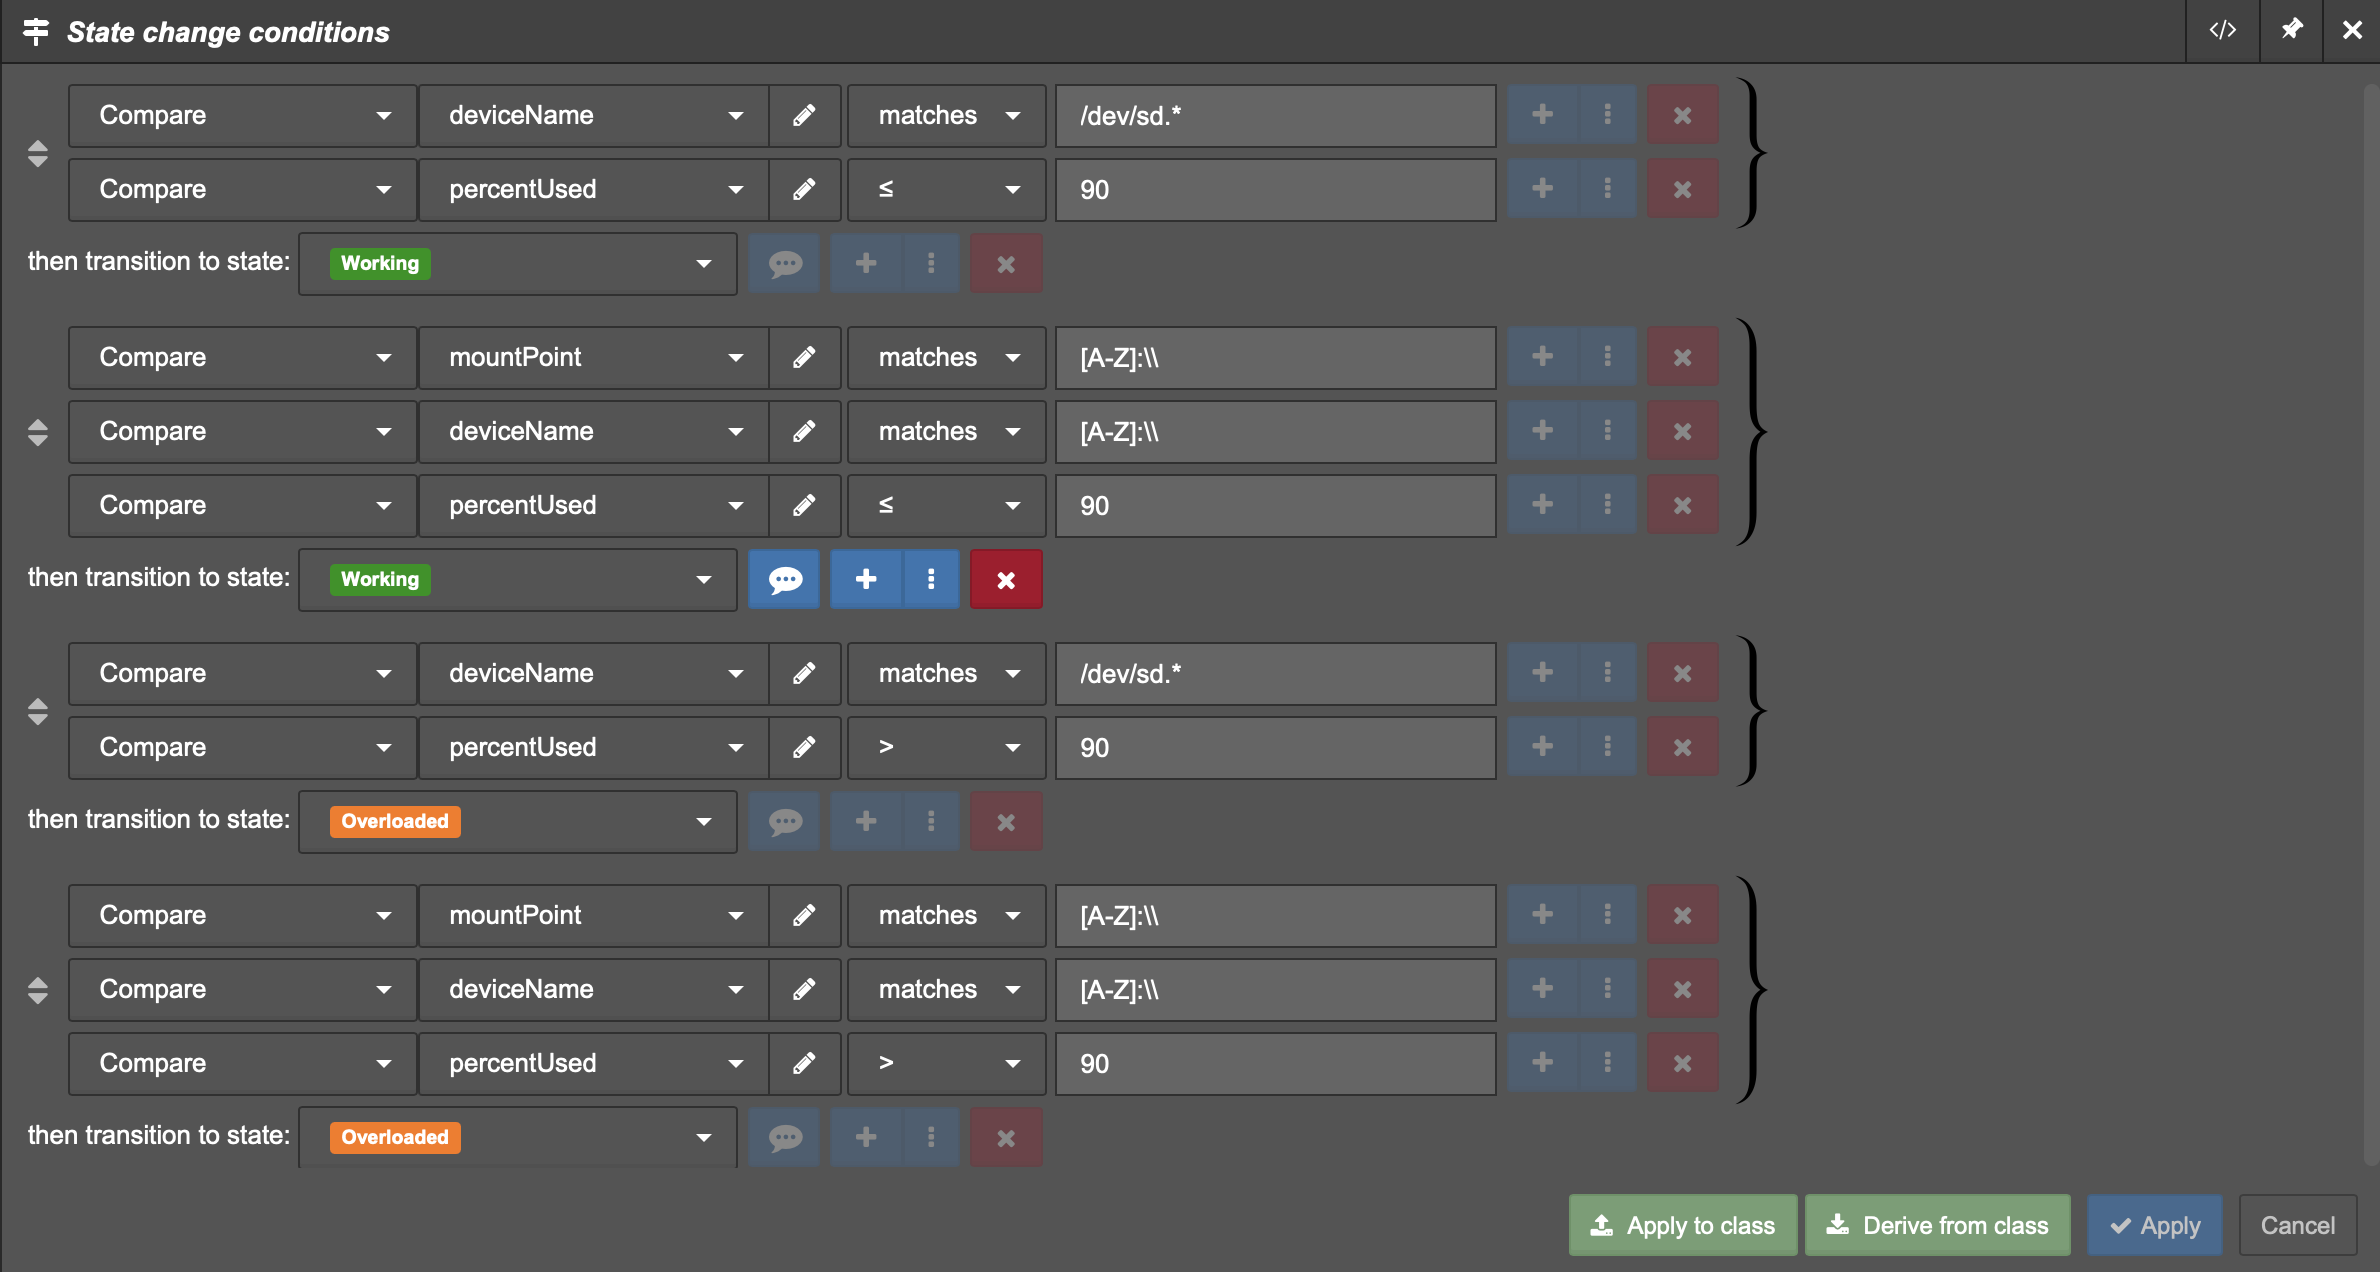Screen dimensions: 2380x1272
Task: Add row after first /dev/sd.* condition
Action: (1542, 115)
